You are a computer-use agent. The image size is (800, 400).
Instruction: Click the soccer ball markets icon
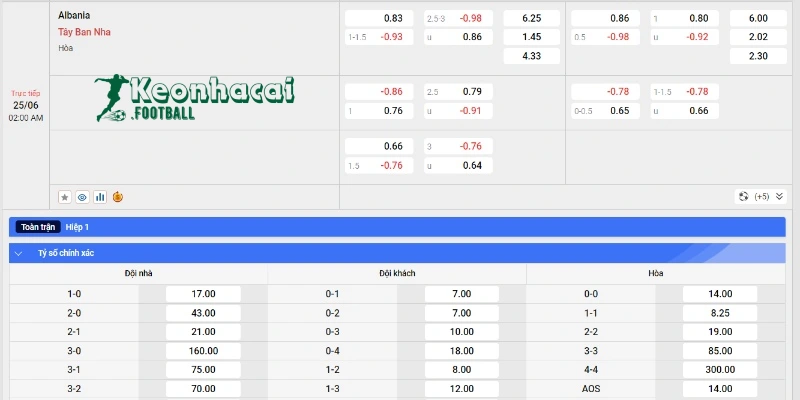tap(742, 197)
